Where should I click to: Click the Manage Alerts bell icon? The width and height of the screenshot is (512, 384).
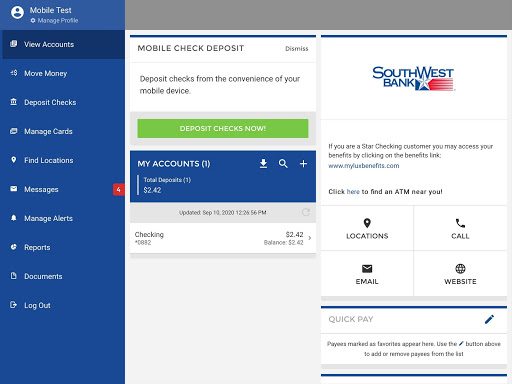tap(14, 218)
